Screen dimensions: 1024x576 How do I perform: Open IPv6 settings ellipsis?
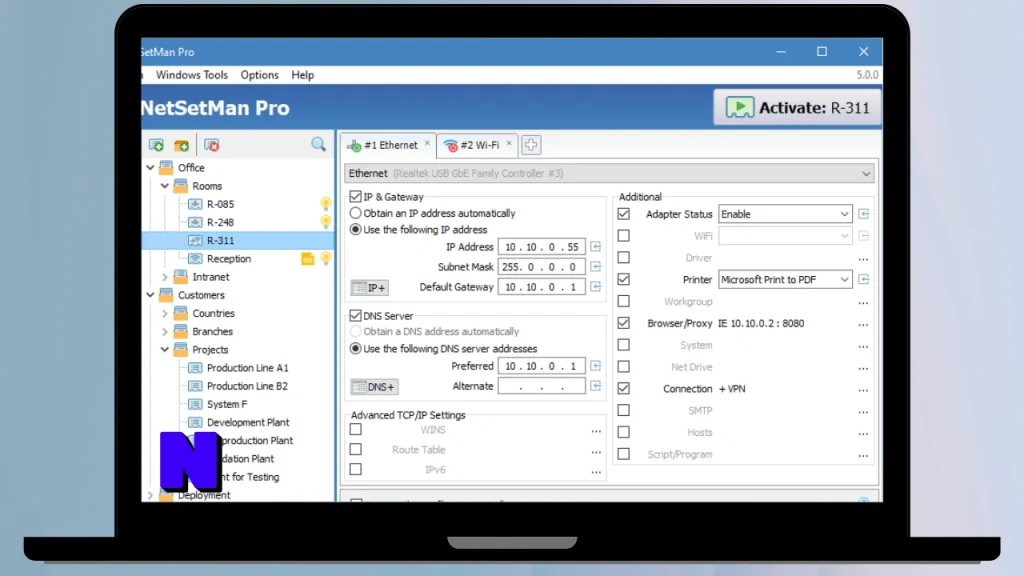tap(596, 472)
